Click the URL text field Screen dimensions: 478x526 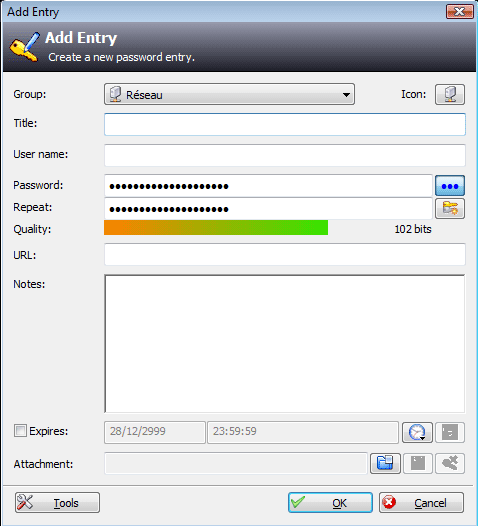[x=285, y=254]
